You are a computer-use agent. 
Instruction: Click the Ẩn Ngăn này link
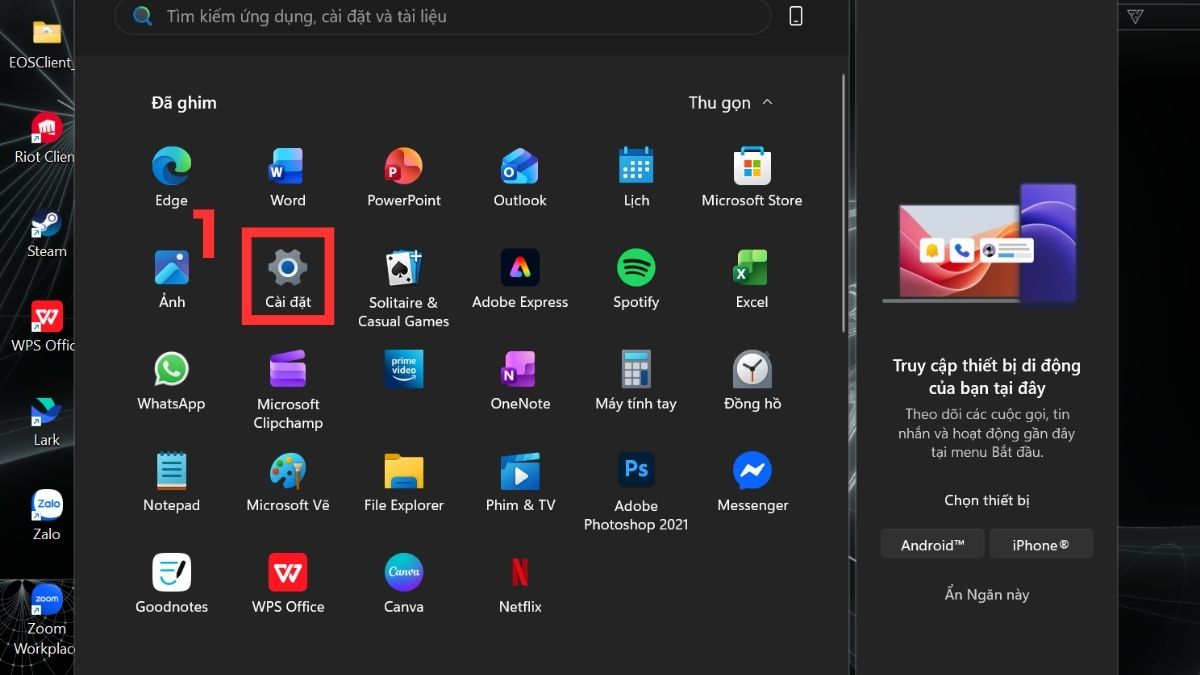[x=986, y=594]
